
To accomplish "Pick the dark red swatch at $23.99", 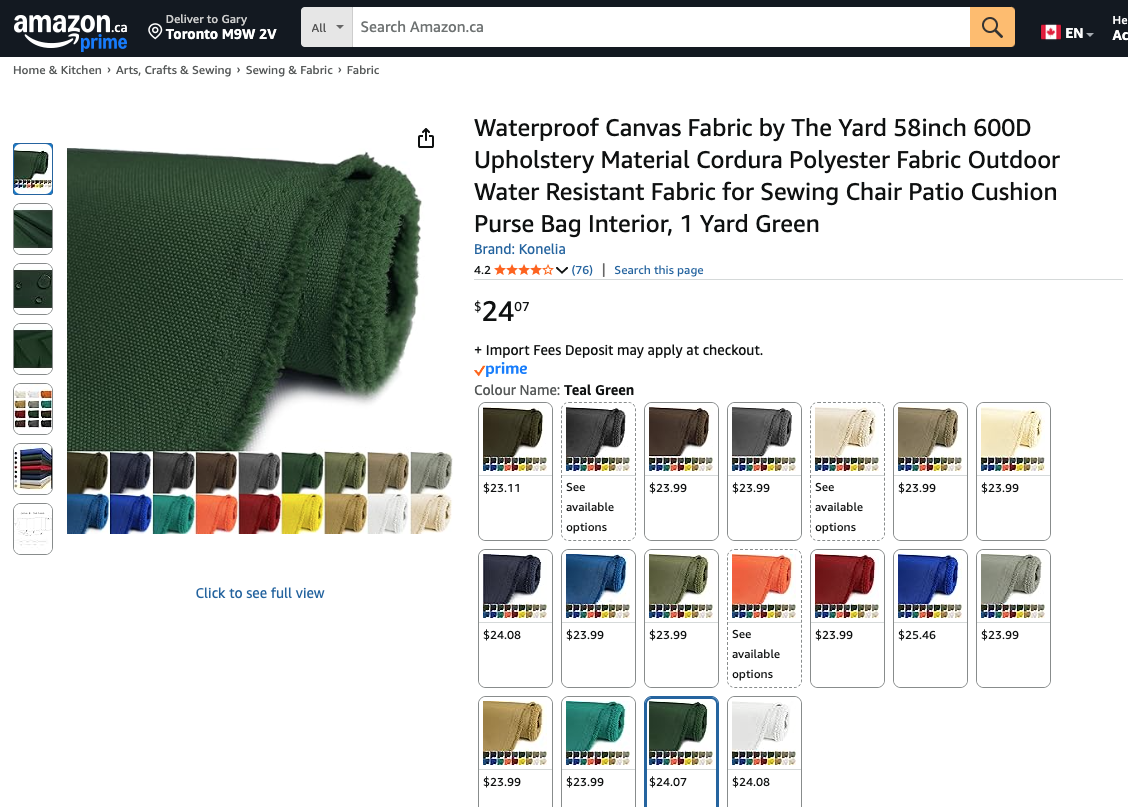I will point(848,617).
